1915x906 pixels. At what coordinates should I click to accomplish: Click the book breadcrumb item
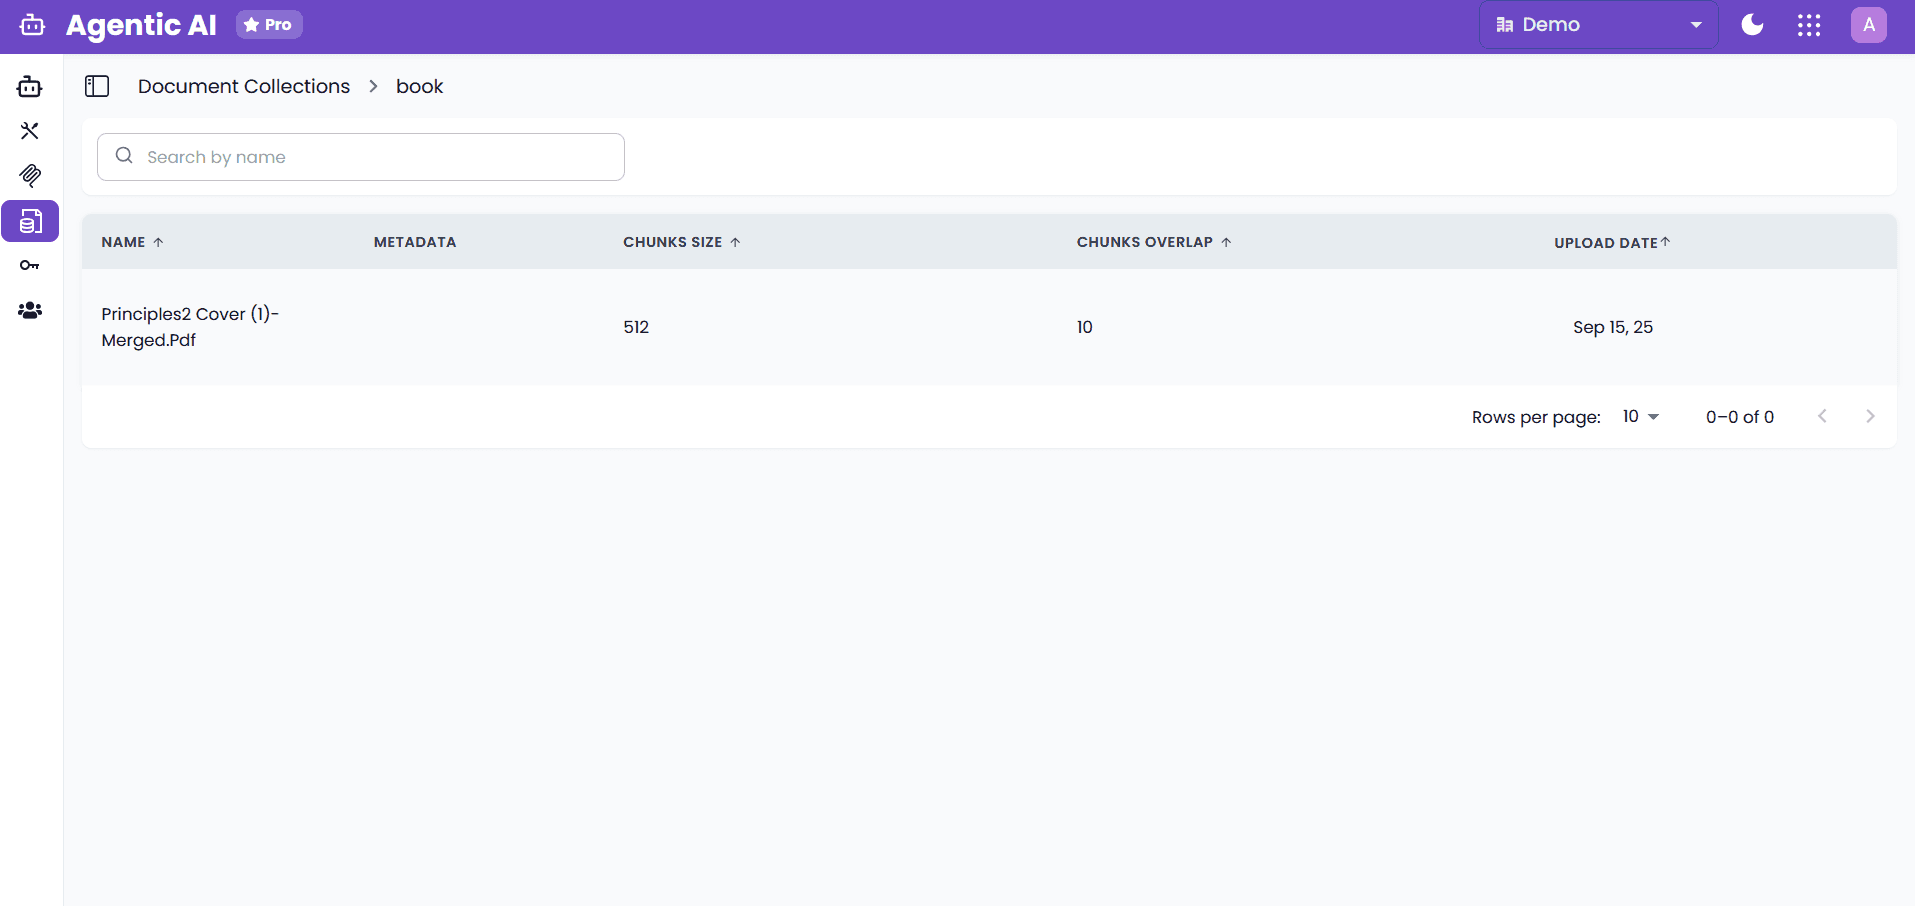pos(419,87)
